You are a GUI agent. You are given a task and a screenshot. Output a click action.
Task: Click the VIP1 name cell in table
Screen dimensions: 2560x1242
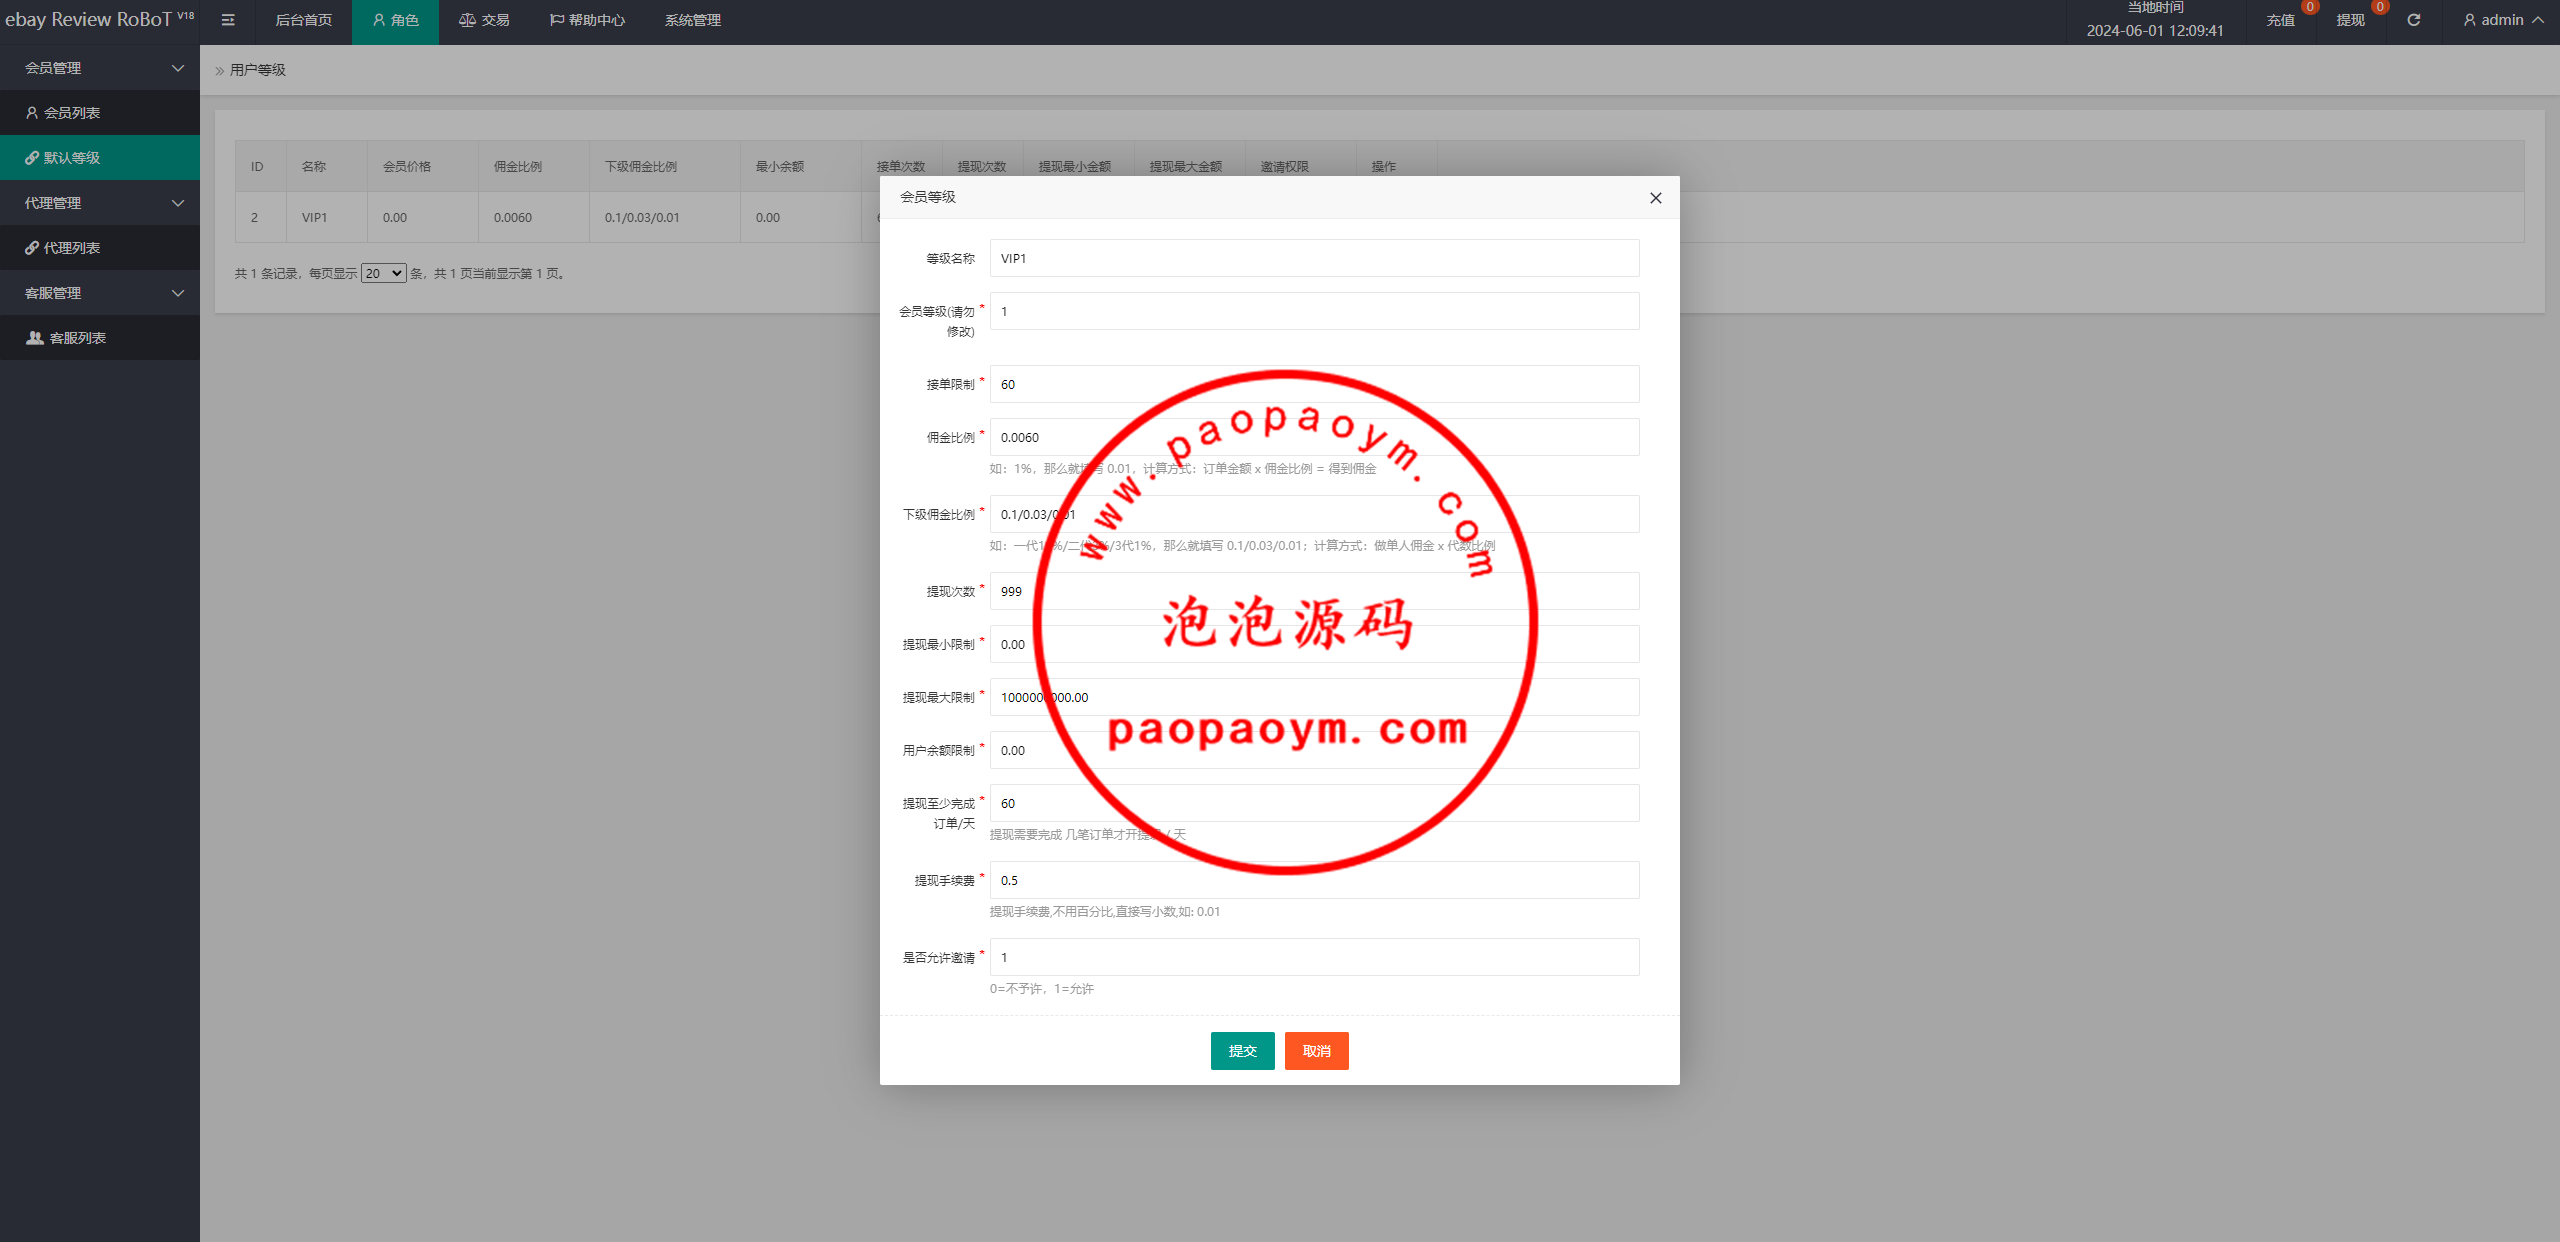[326, 217]
